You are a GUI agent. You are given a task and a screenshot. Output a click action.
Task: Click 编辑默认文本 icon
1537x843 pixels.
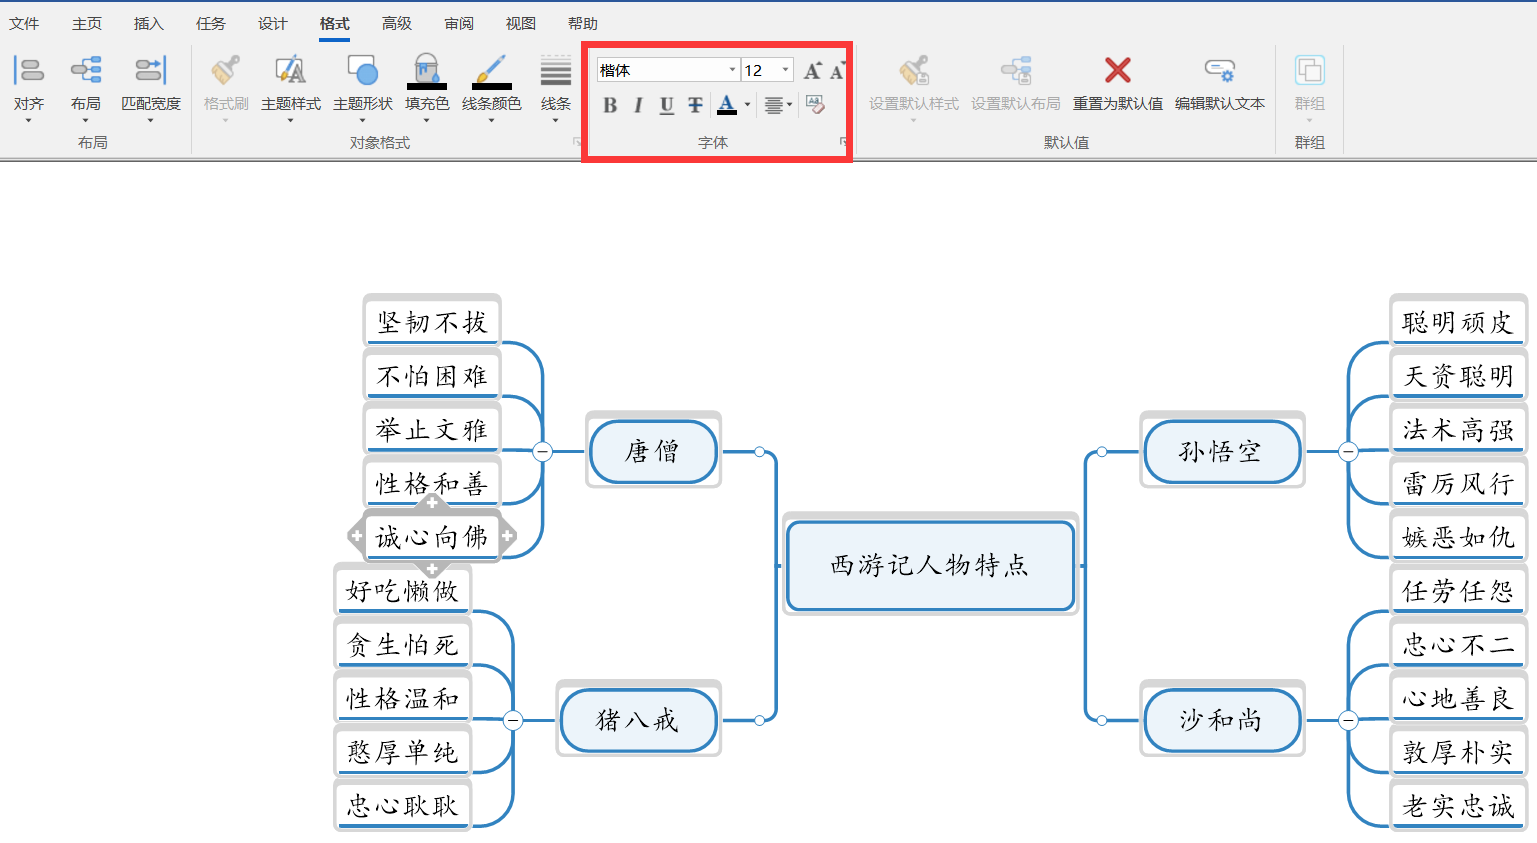pyautogui.click(x=1219, y=70)
